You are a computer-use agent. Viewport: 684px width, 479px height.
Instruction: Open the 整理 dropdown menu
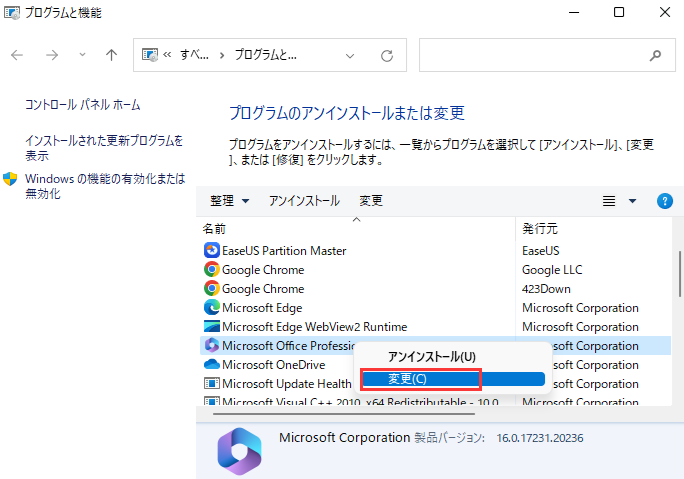pos(229,201)
